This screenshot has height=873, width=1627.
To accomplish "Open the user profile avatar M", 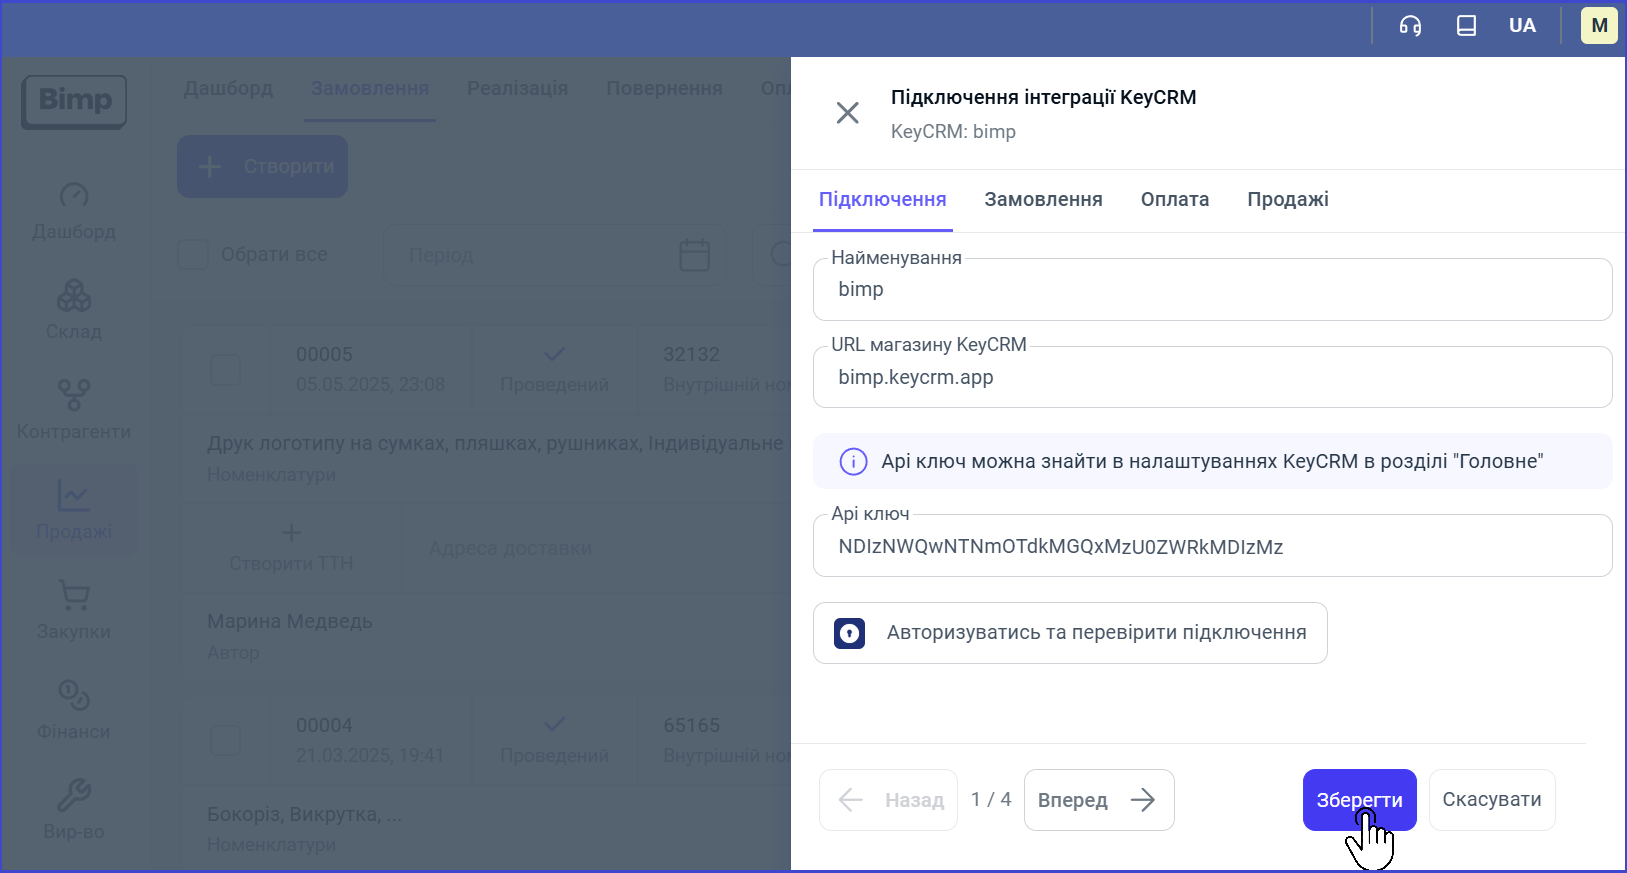I will pos(1599,26).
